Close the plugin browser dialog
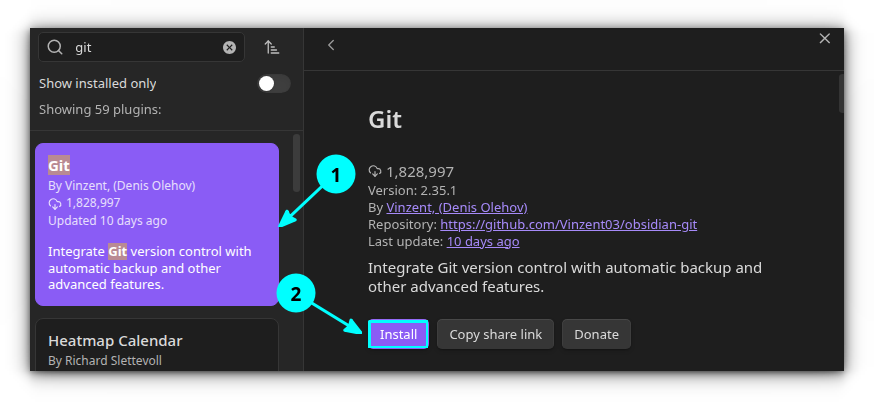Viewport: 874px width, 403px height. pyautogui.click(x=824, y=38)
